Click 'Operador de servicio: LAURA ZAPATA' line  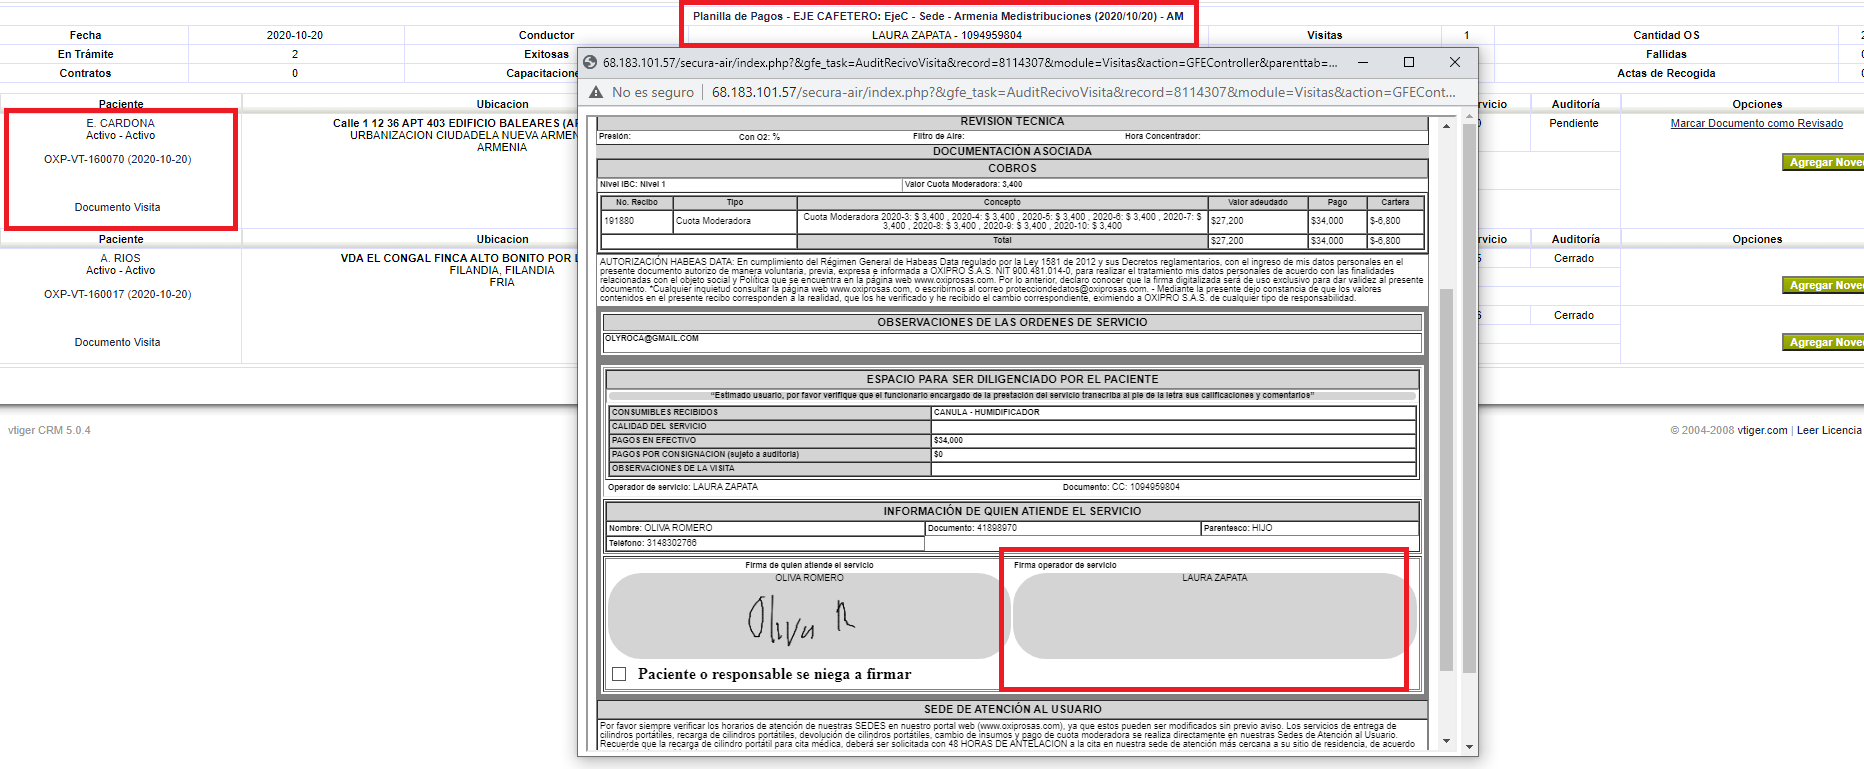coord(682,487)
